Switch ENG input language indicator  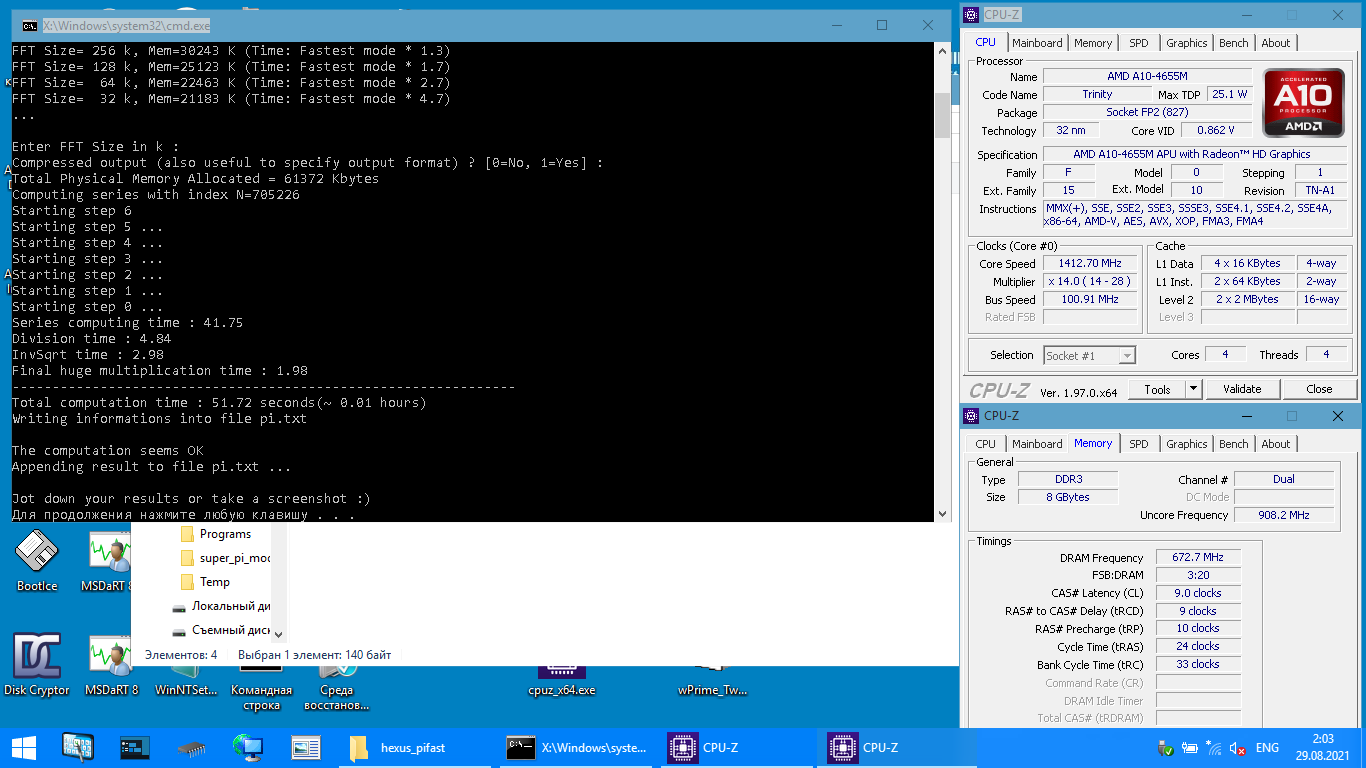[x=1267, y=748]
